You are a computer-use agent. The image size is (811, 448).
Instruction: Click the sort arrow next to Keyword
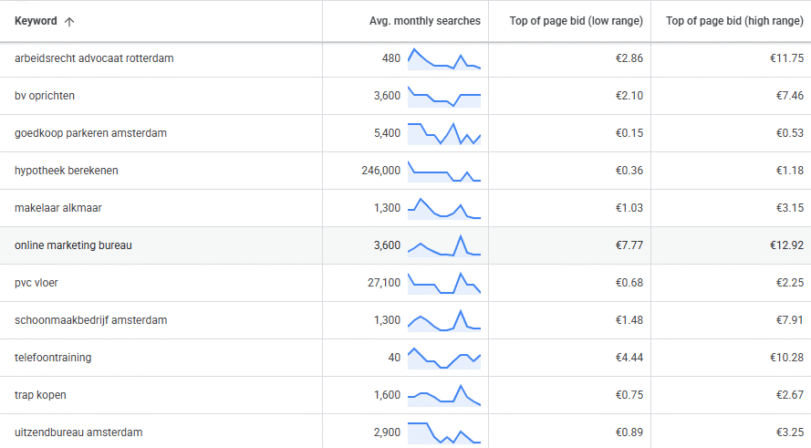point(69,21)
